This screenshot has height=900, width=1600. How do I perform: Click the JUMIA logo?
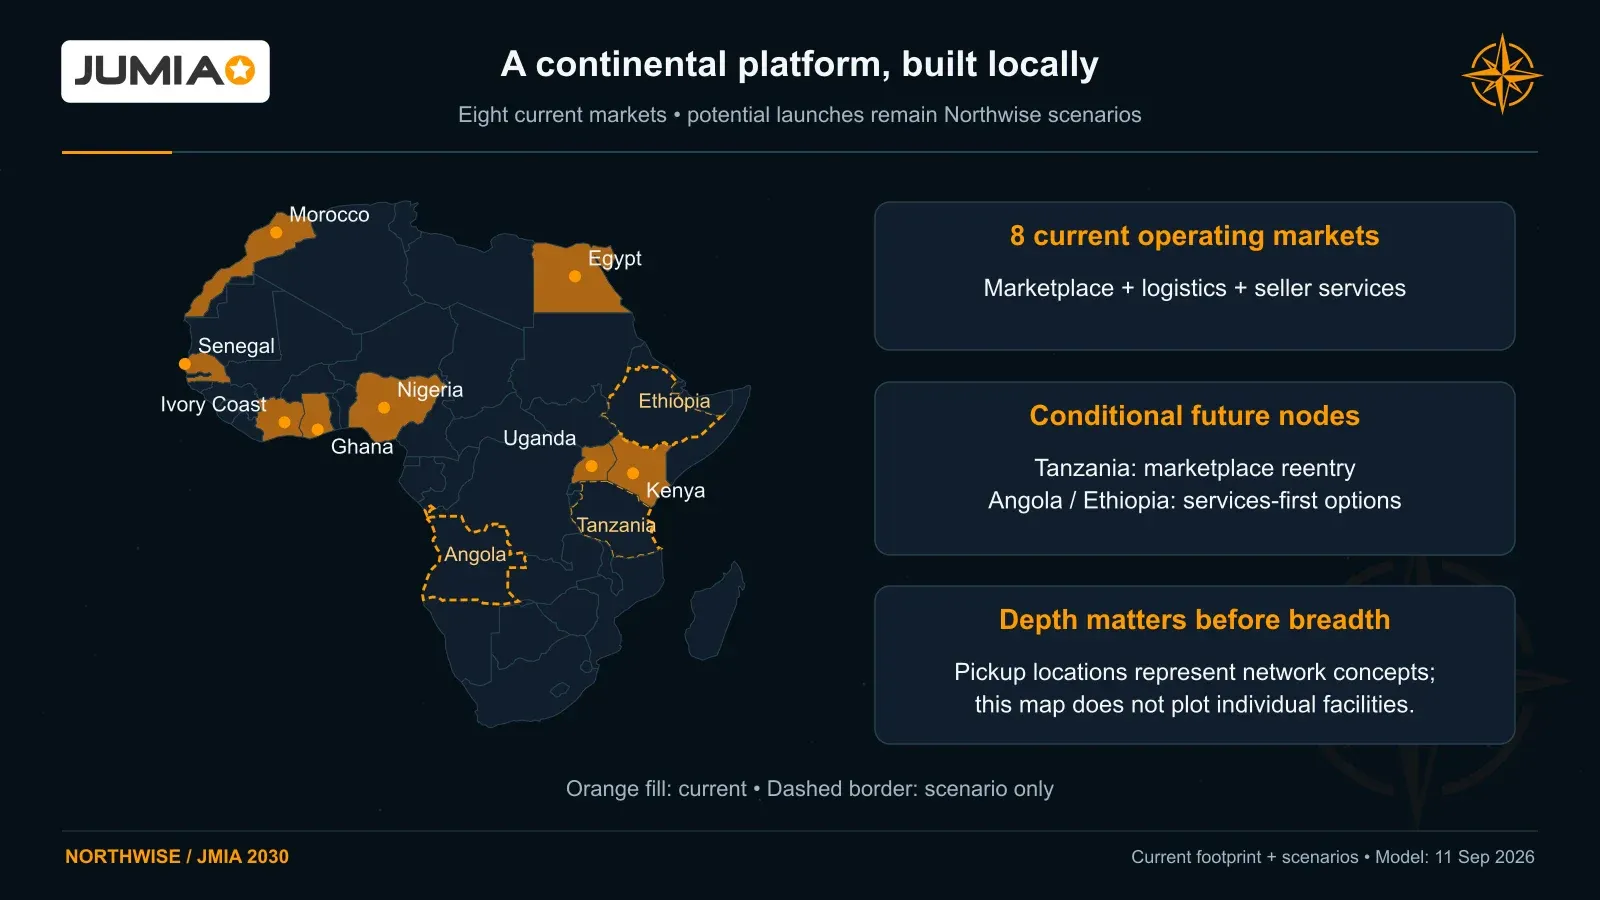(165, 71)
